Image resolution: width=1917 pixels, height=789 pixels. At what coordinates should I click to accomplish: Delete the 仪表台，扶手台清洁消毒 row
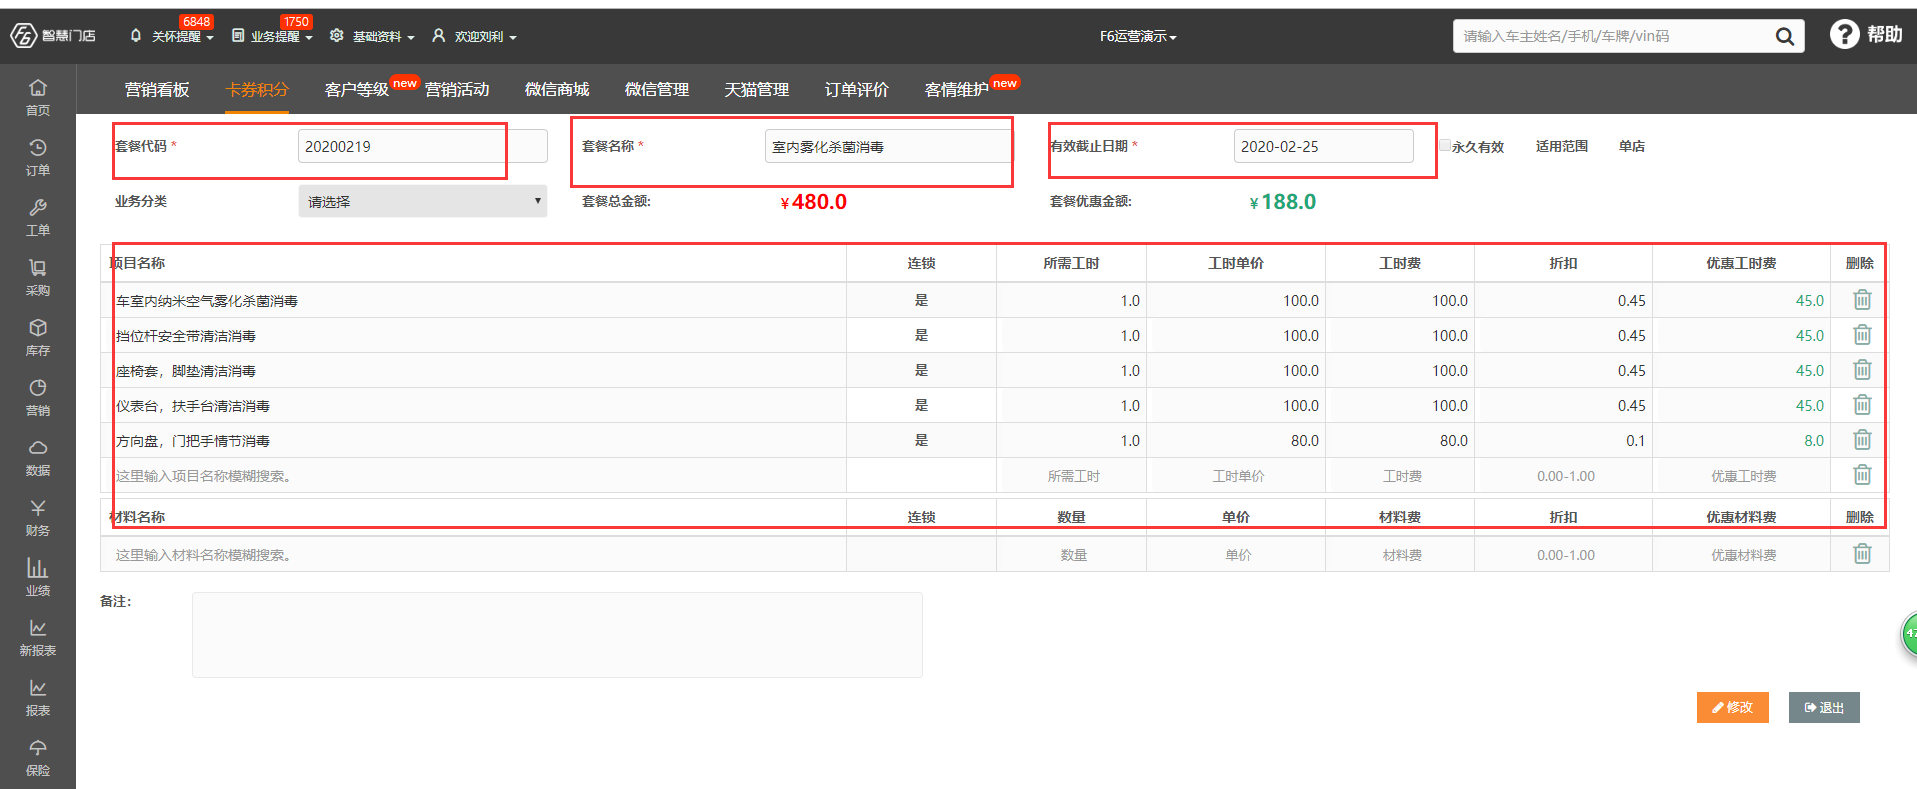tap(1862, 405)
